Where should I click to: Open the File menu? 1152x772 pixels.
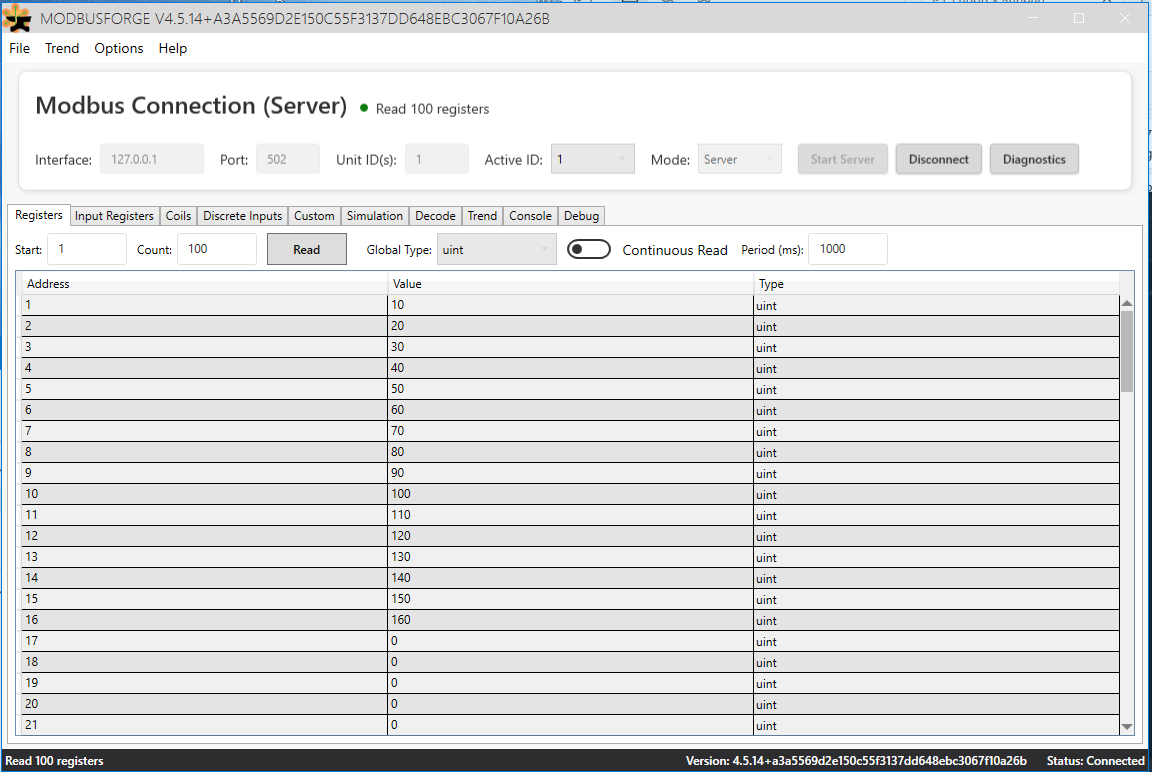[x=19, y=48]
